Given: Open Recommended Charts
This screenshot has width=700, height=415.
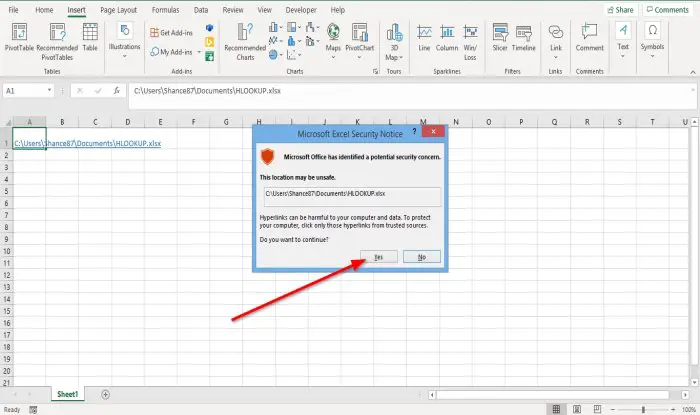Looking at the screenshot, I should (245, 42).
